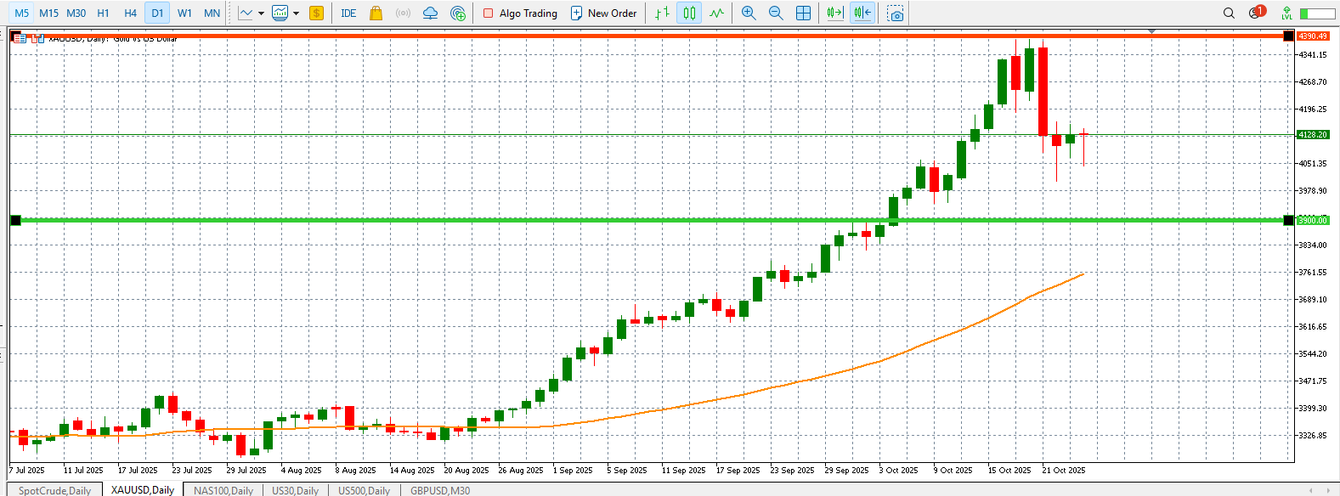Viewport: 1340px width, 496px height.
Task: Select the H4 timeframe
Action: [x=130, y=13]
